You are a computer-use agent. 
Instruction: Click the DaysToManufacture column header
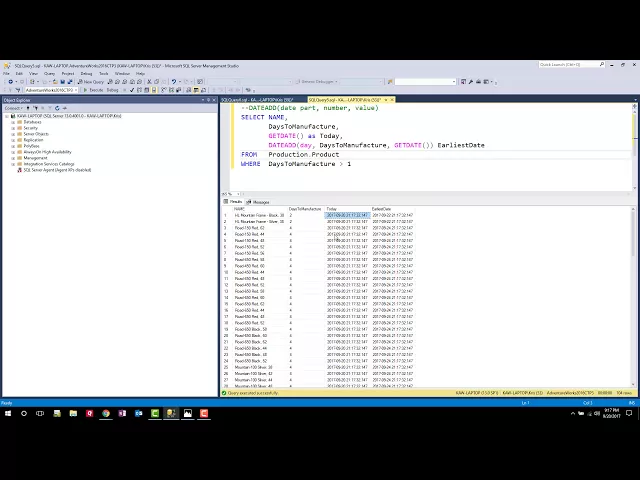[x=306, y=209]
